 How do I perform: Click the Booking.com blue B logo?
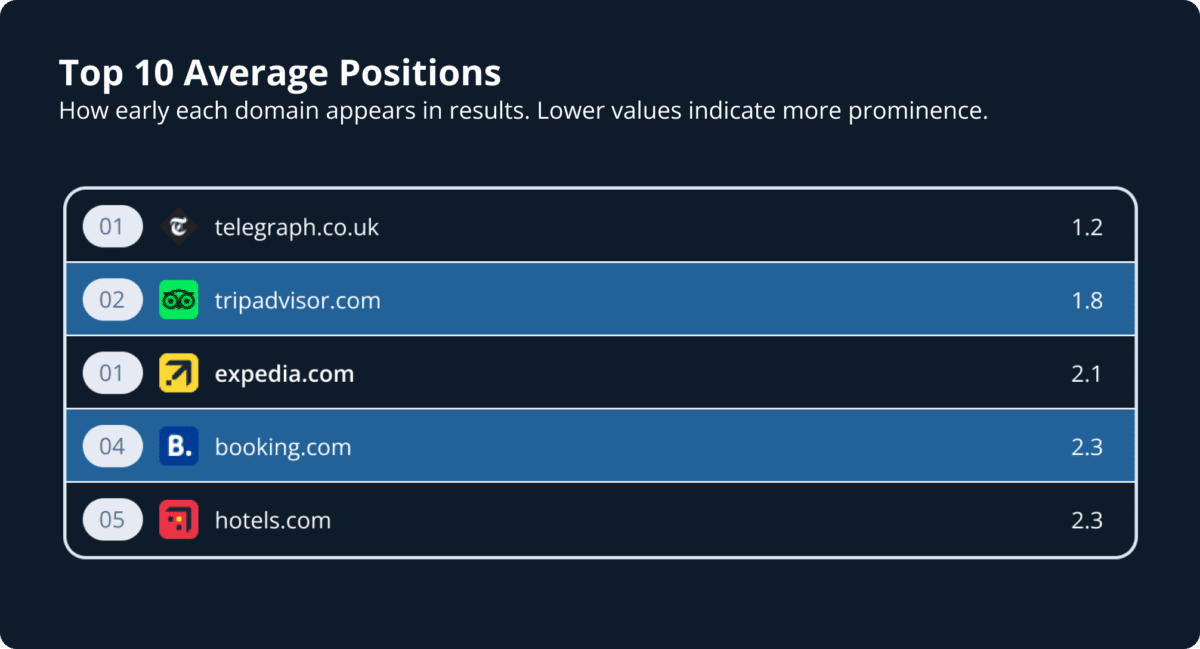179,446
